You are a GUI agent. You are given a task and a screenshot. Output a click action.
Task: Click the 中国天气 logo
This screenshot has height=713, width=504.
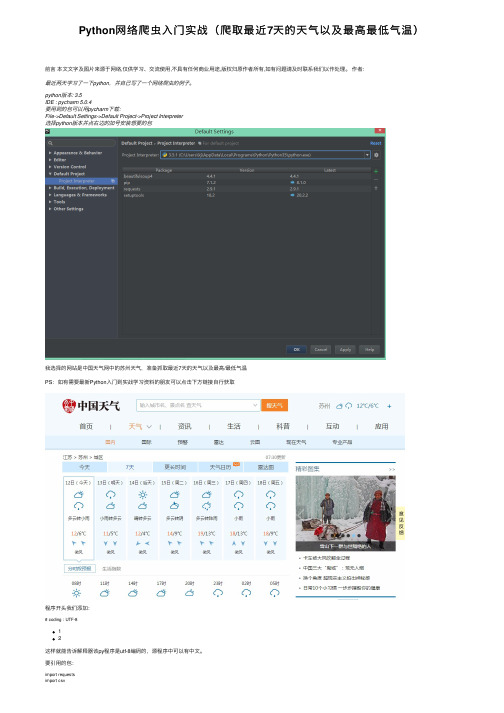(x=91, y=406)
